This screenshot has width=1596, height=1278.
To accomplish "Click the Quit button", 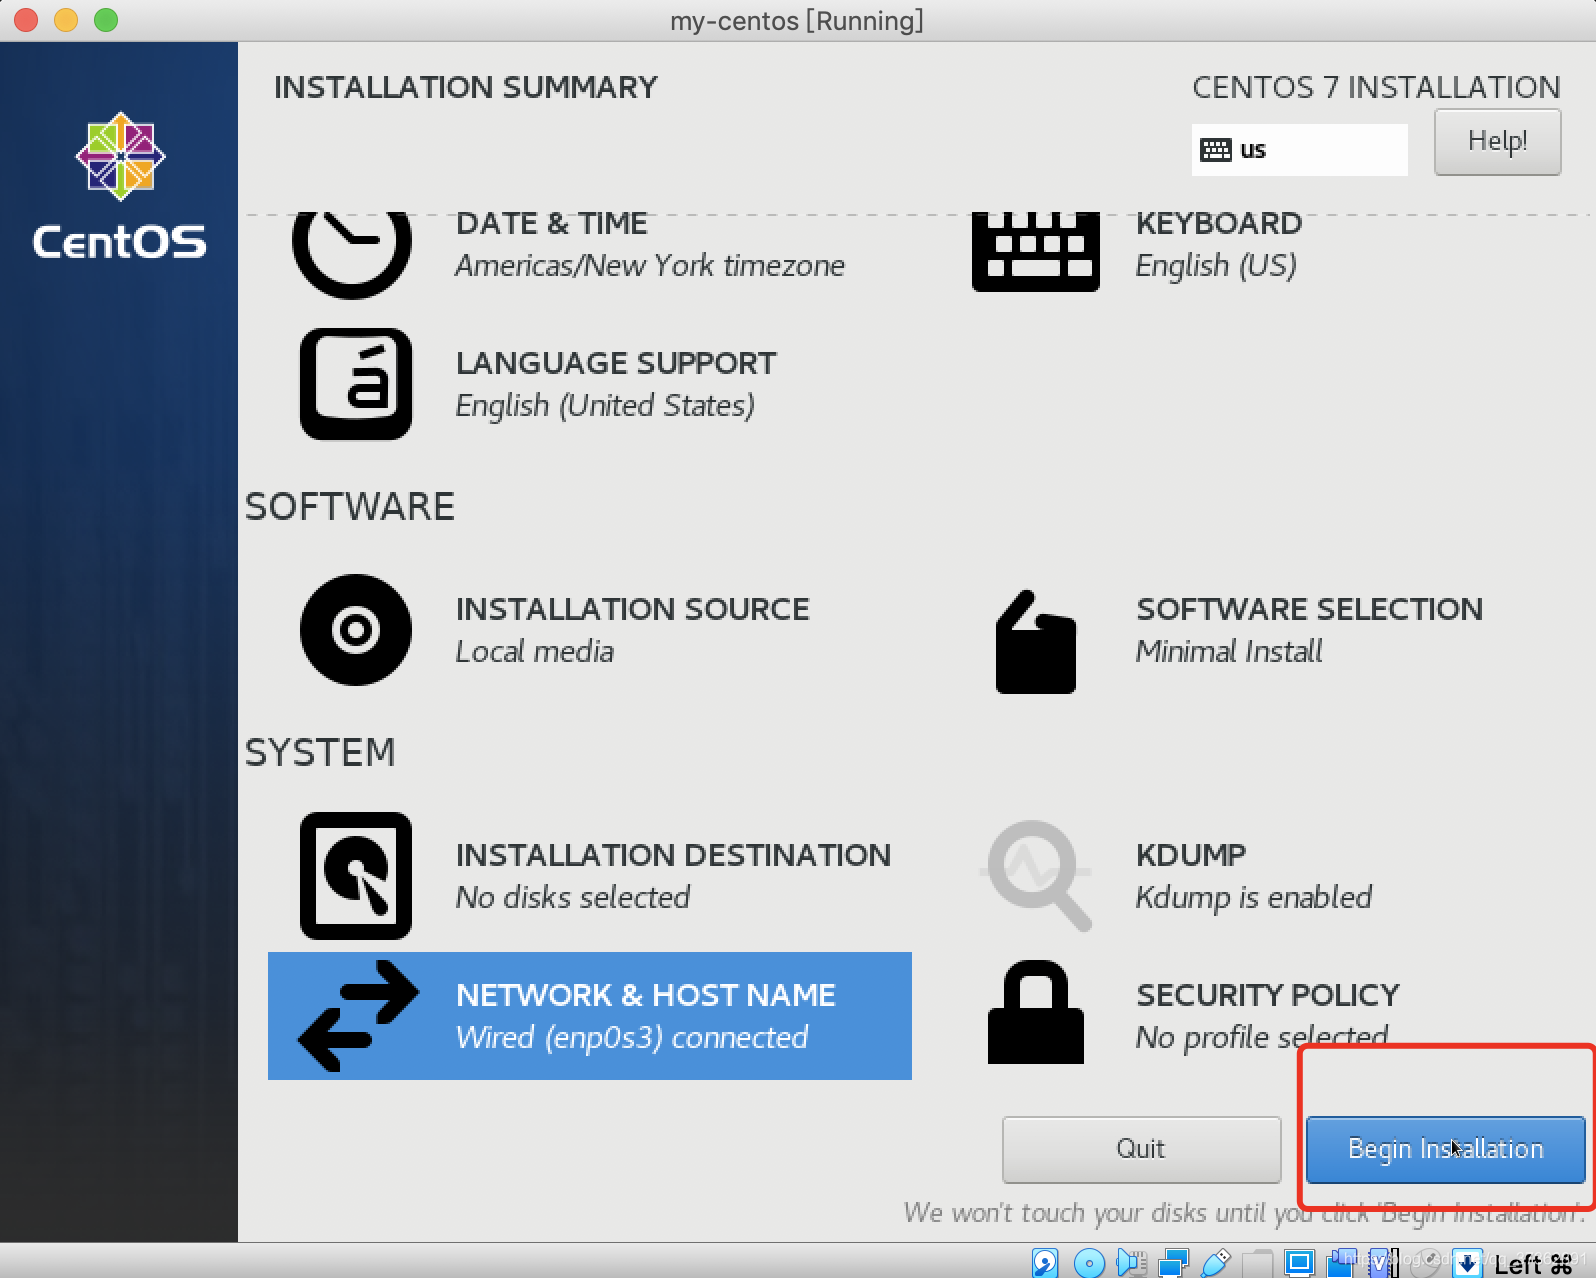I will pos(1141,1149).
